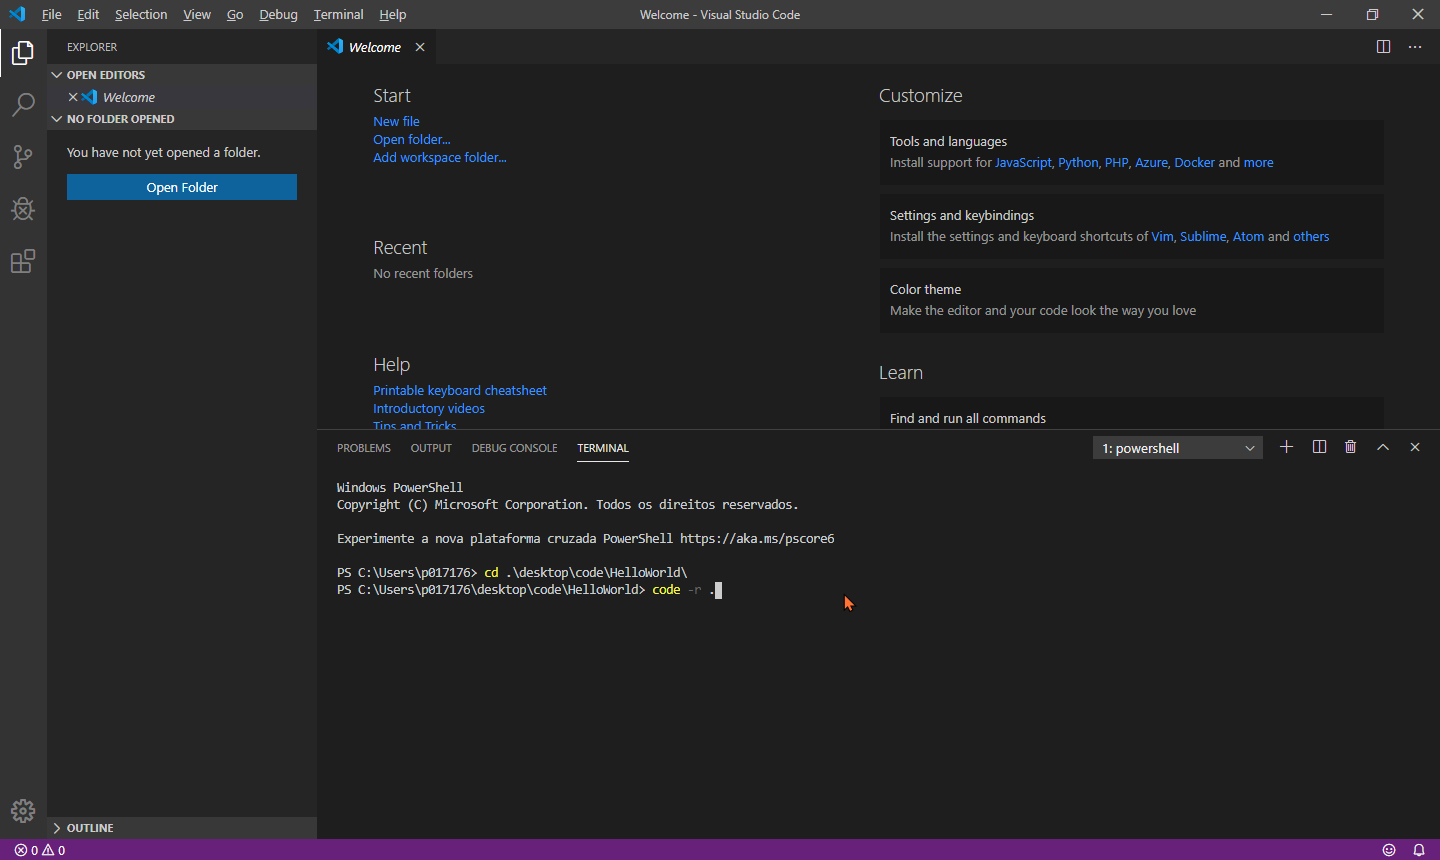Click the aka.ms/pscore6 URL in terminal
The height and width of the screenshot is (860, 1440).
coord(757,538)
